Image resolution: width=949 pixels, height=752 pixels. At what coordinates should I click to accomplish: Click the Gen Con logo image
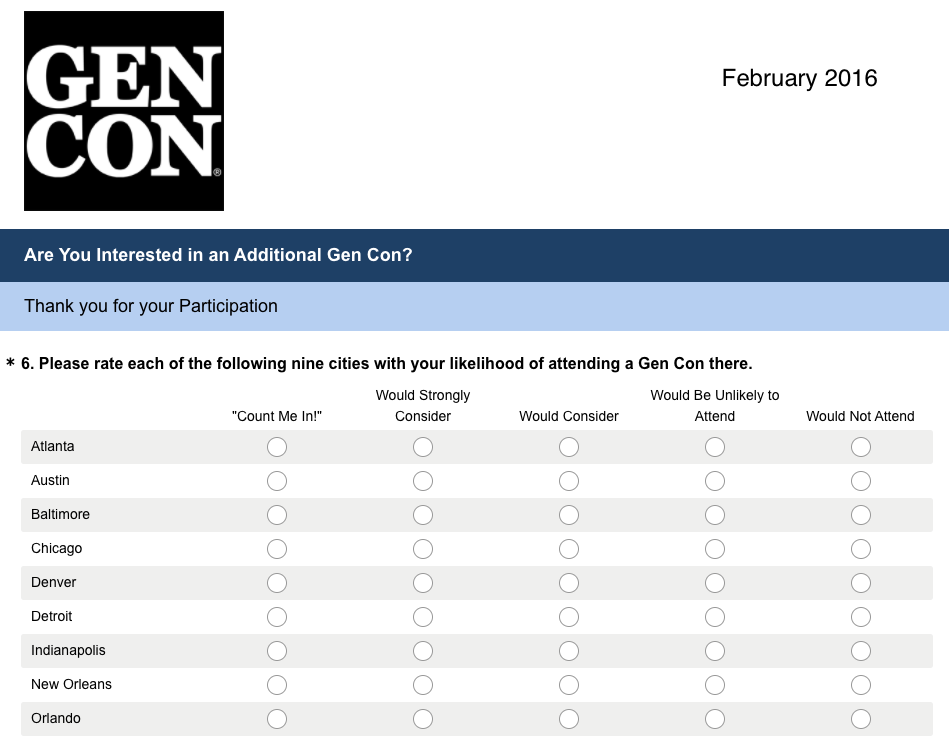coord(124,111)
